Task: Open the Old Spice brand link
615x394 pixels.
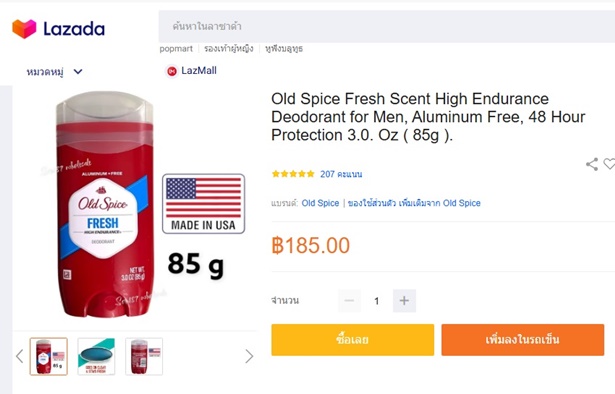Action: click(x=320, y=203)
